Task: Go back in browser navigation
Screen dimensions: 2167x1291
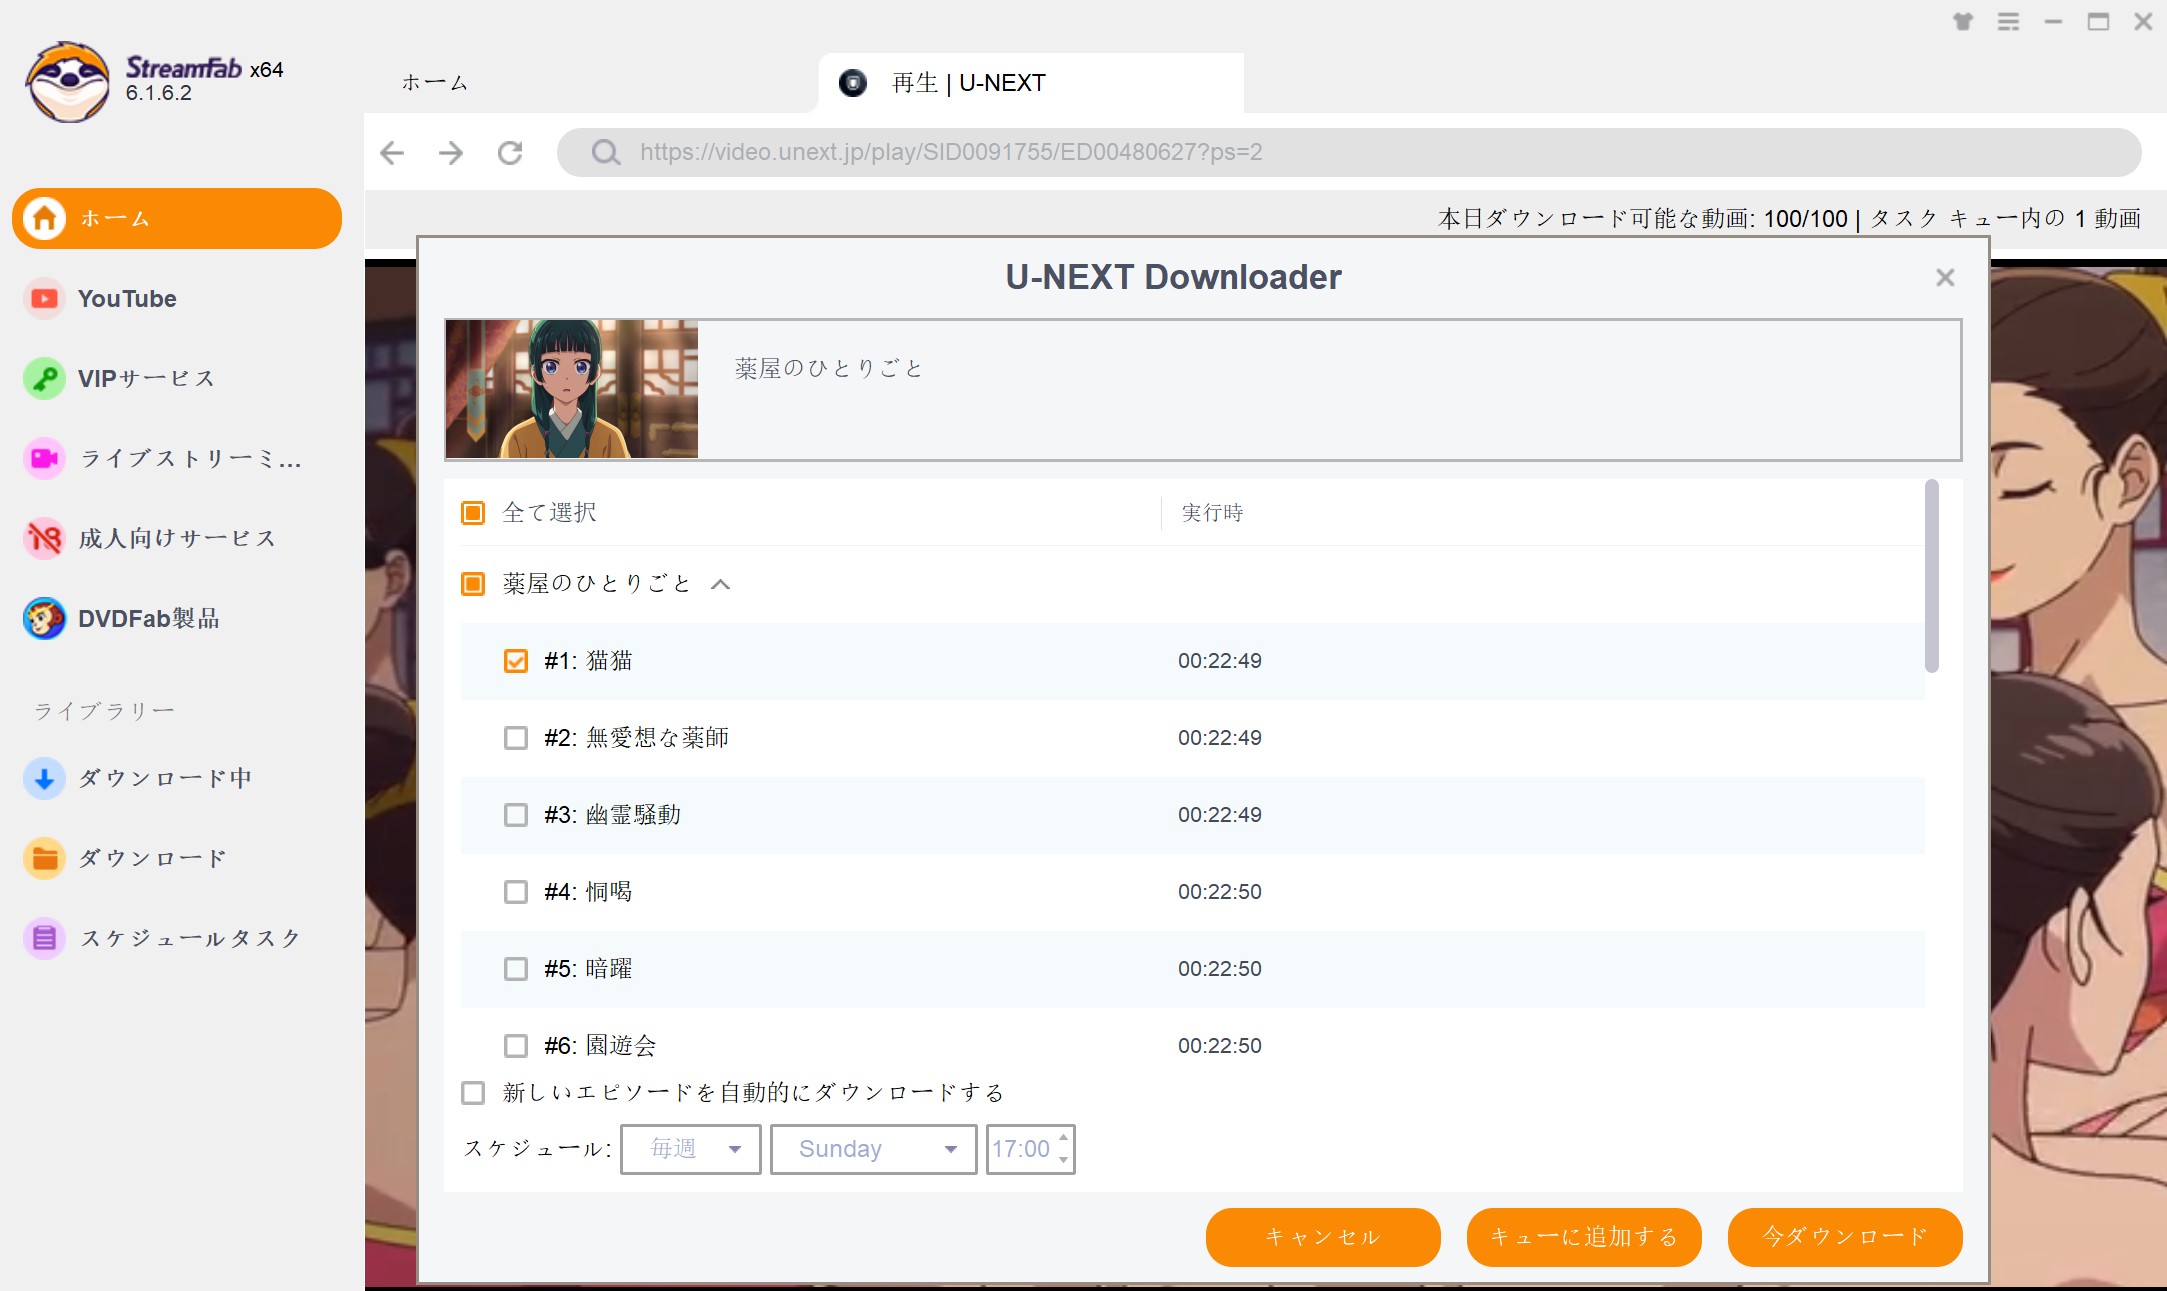Action: click(x=392, y=152)
